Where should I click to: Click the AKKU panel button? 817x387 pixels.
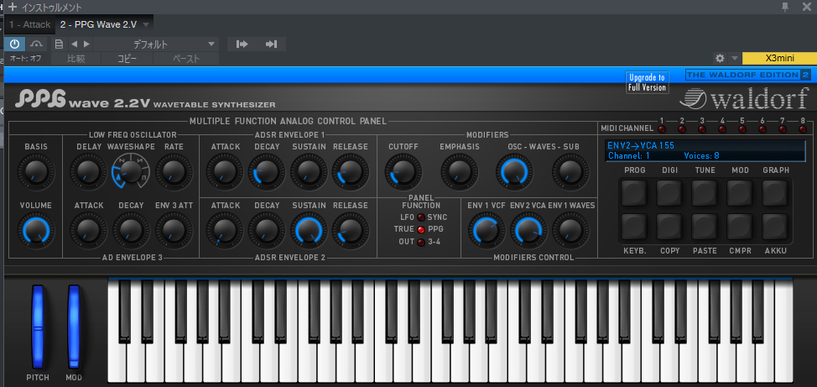[x=775, y=227]
